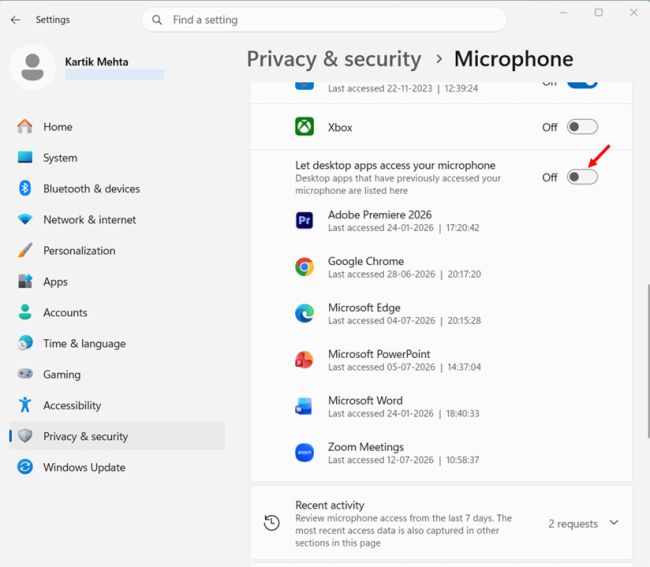
Task: Click the Accessibility figure icon
Action: tap(25, 405)
